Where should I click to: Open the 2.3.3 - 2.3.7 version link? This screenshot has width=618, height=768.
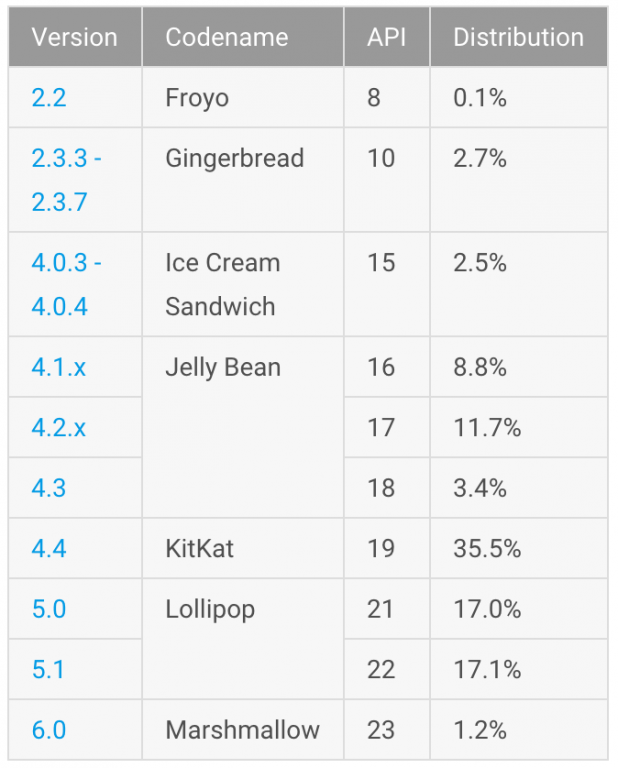tap(66, 180)
